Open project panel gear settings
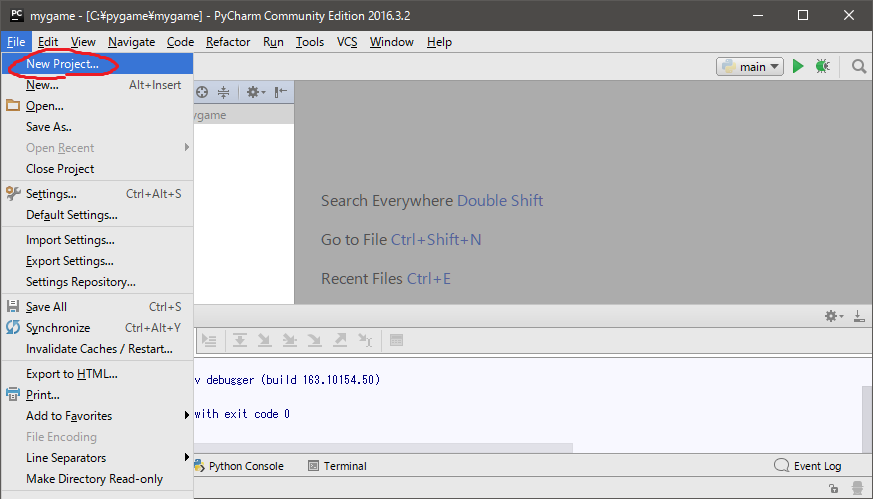Viewport: 873px width, 499px height. click(x=256, y=92)
